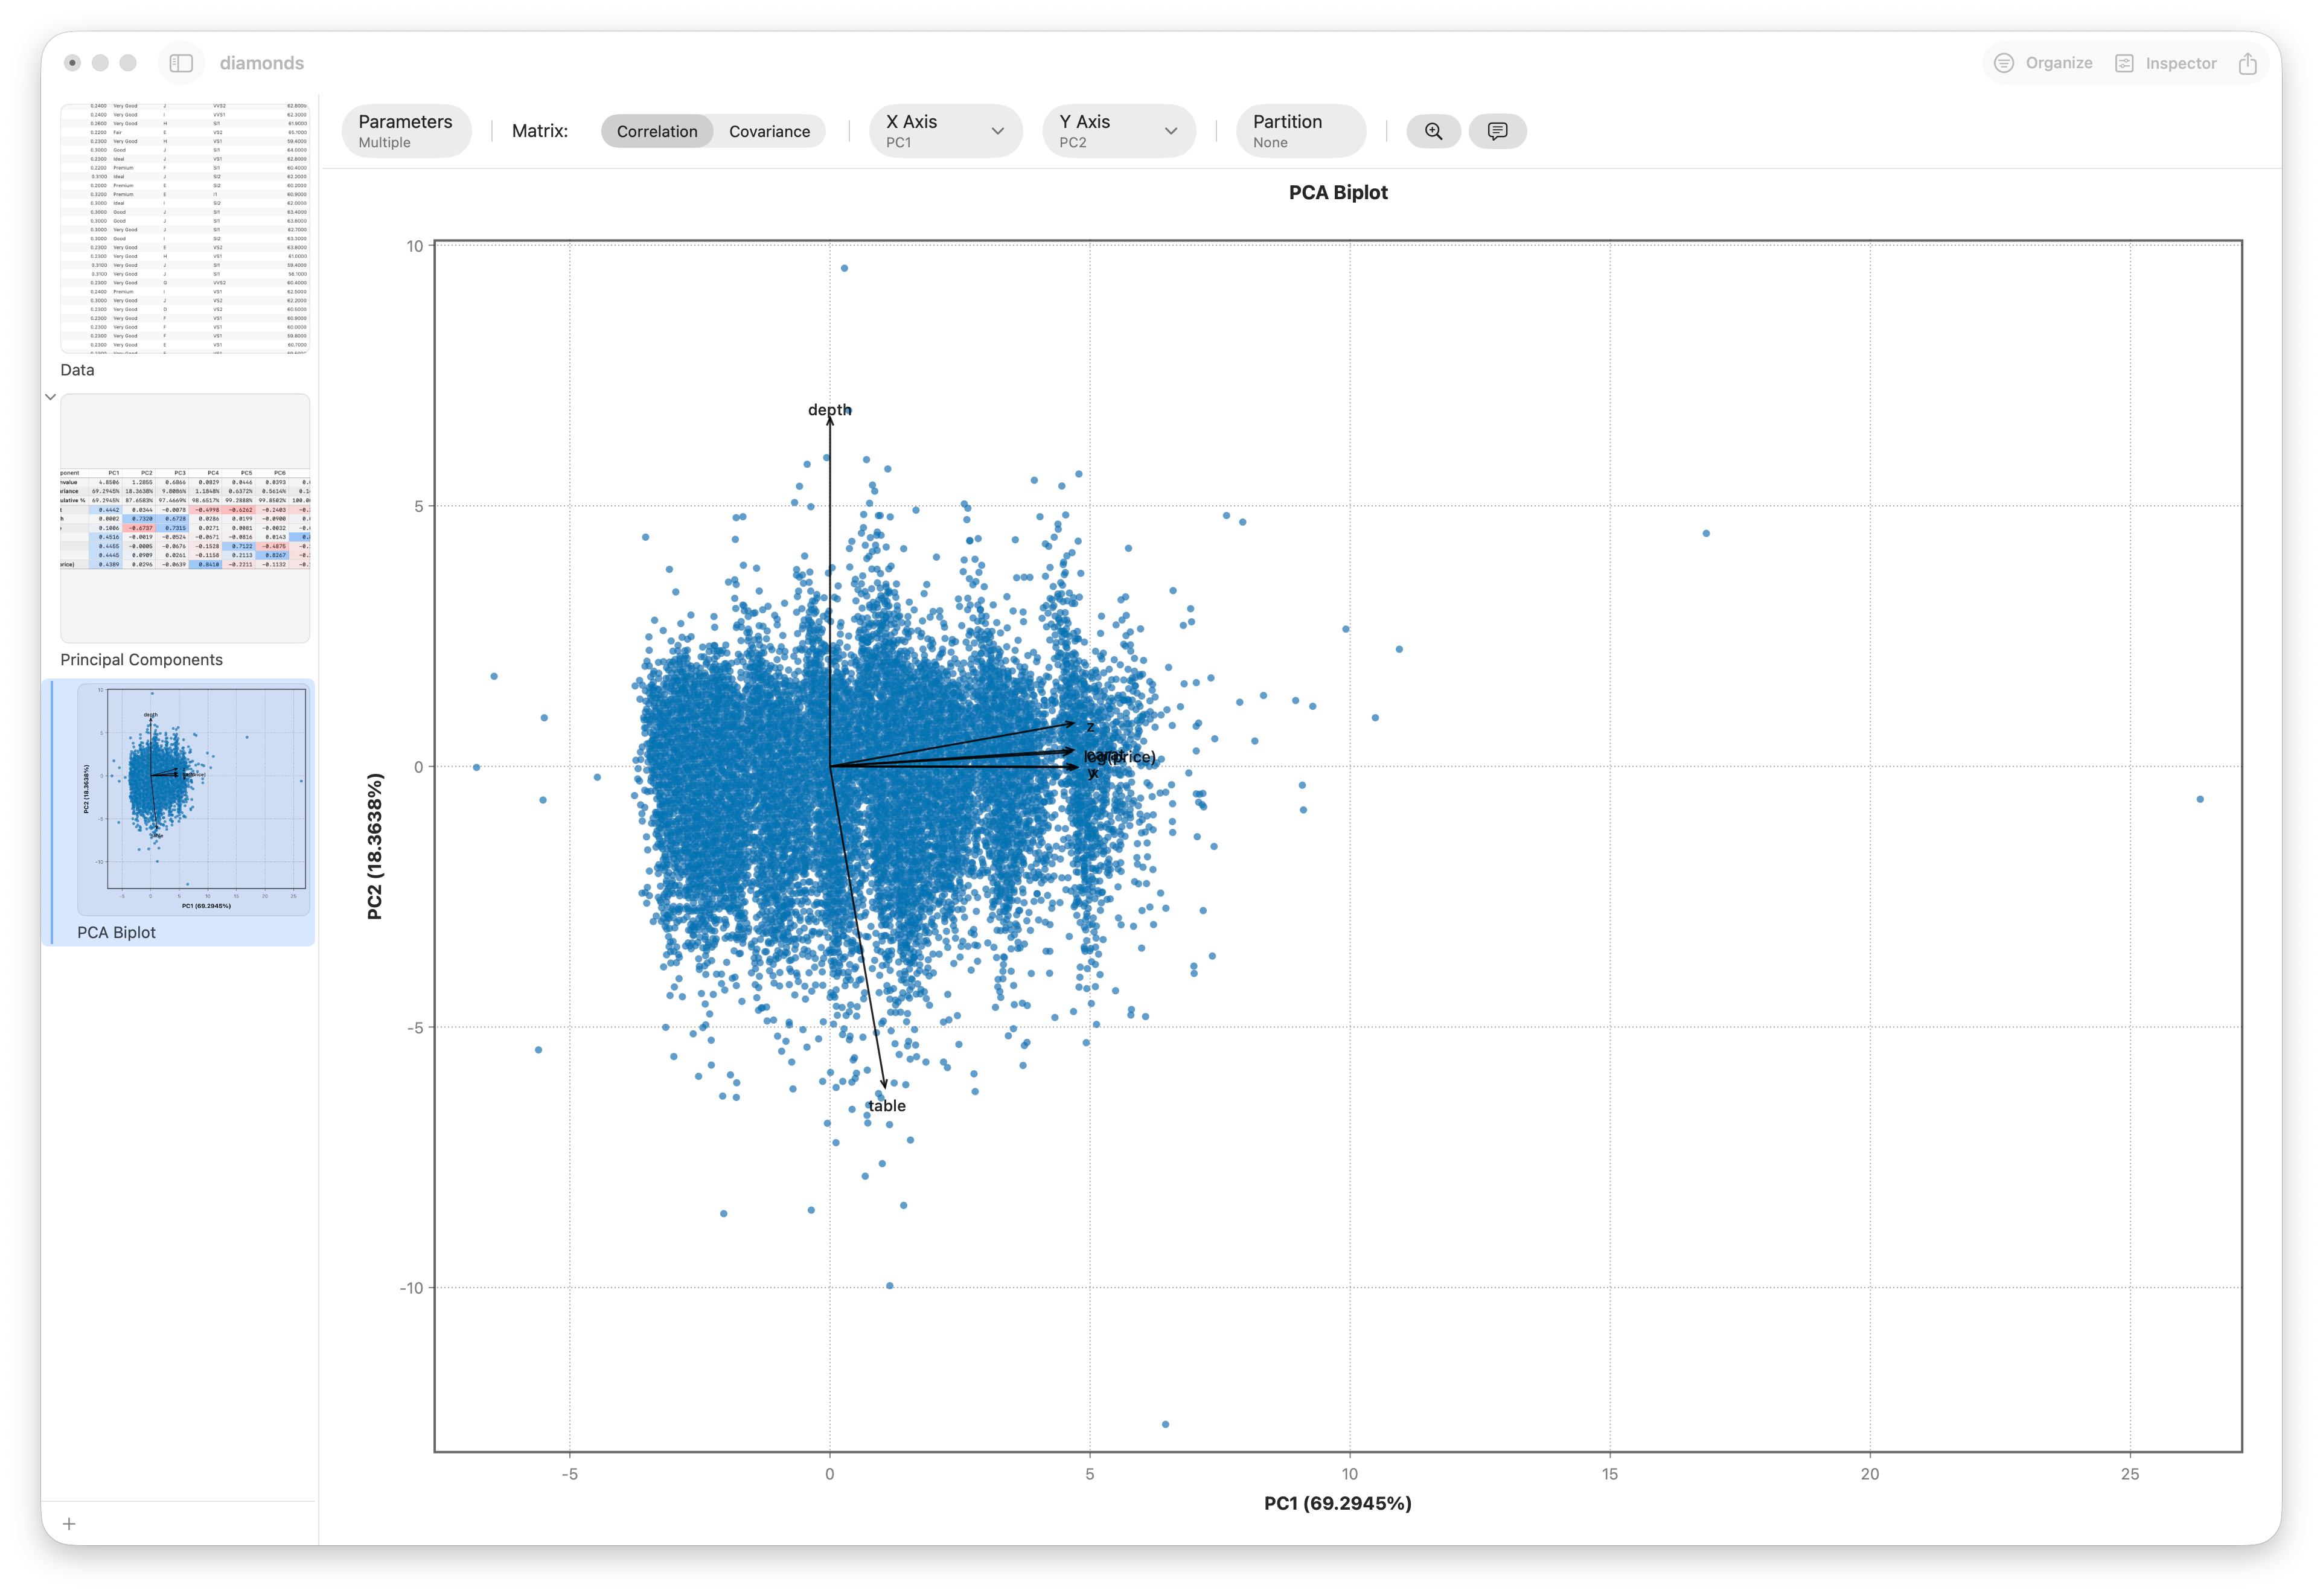The width and height of the screenshot is (2323, 1596).
Task: Click the diamonds document title
Action: tap(262, 63)
